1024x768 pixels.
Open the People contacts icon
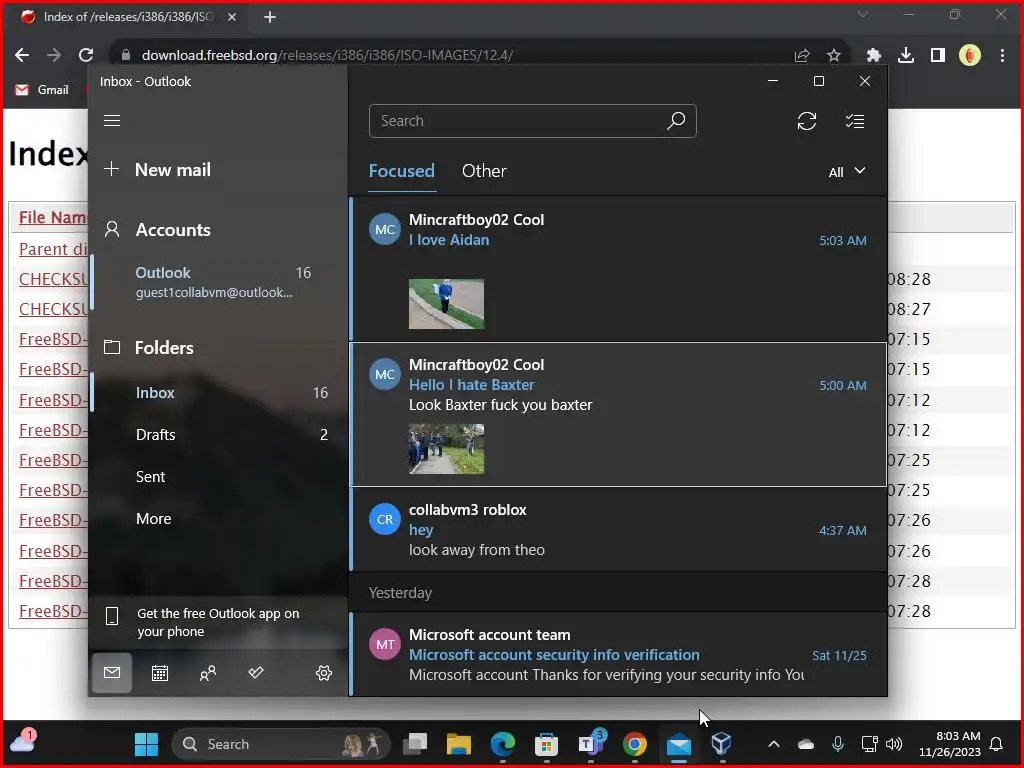(x=208, y=673)
